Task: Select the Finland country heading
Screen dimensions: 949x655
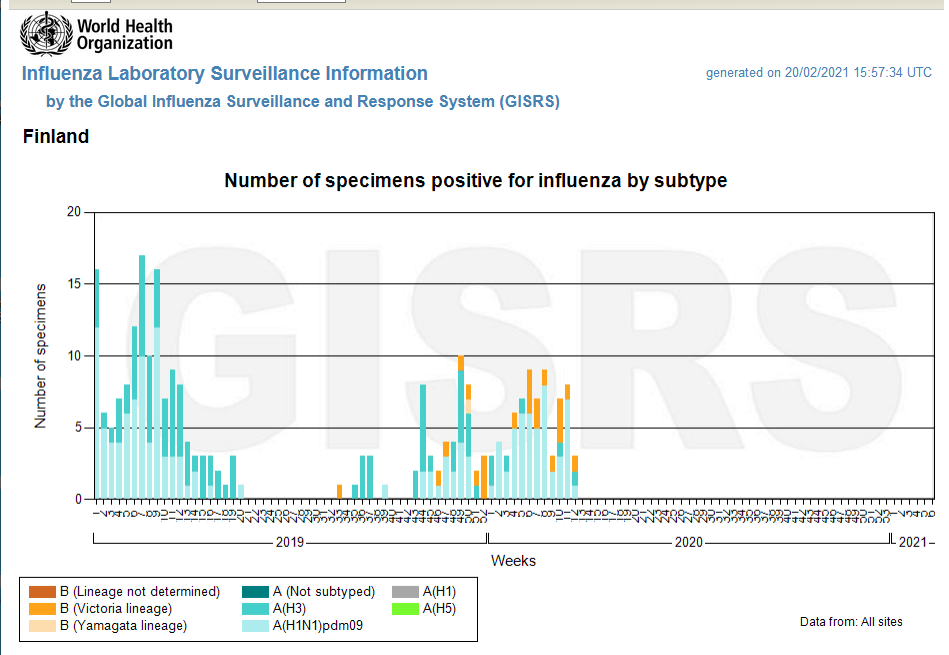Action: [56, 137]
